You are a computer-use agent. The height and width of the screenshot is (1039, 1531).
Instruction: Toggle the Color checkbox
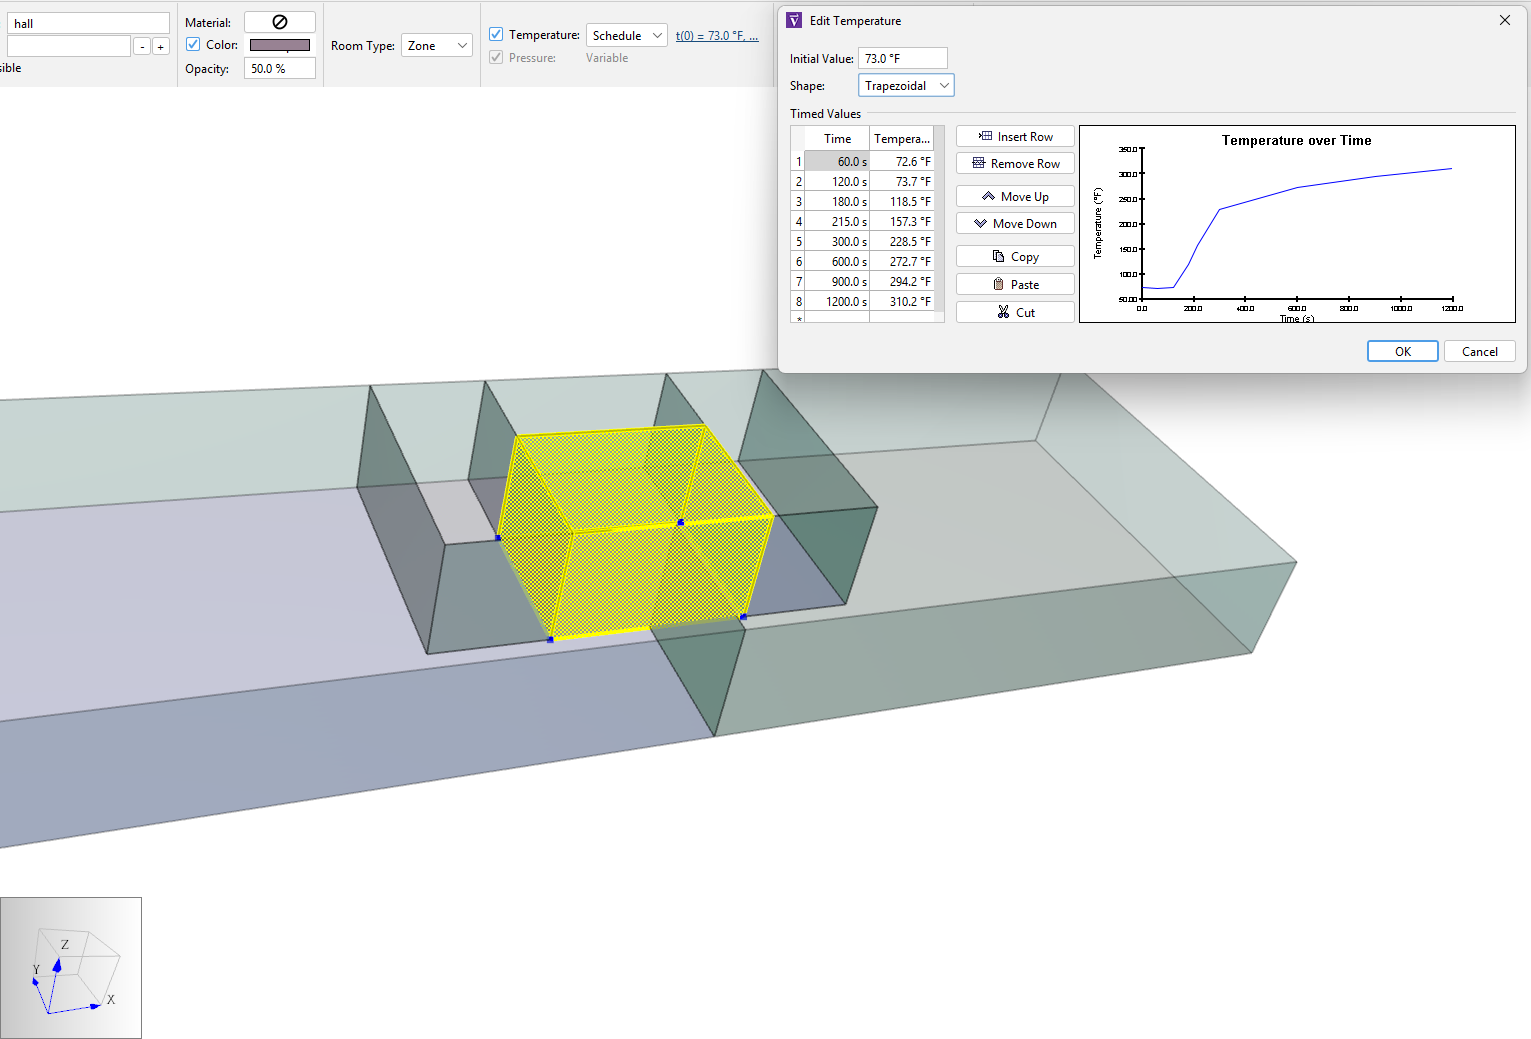[x=193, y=45]
